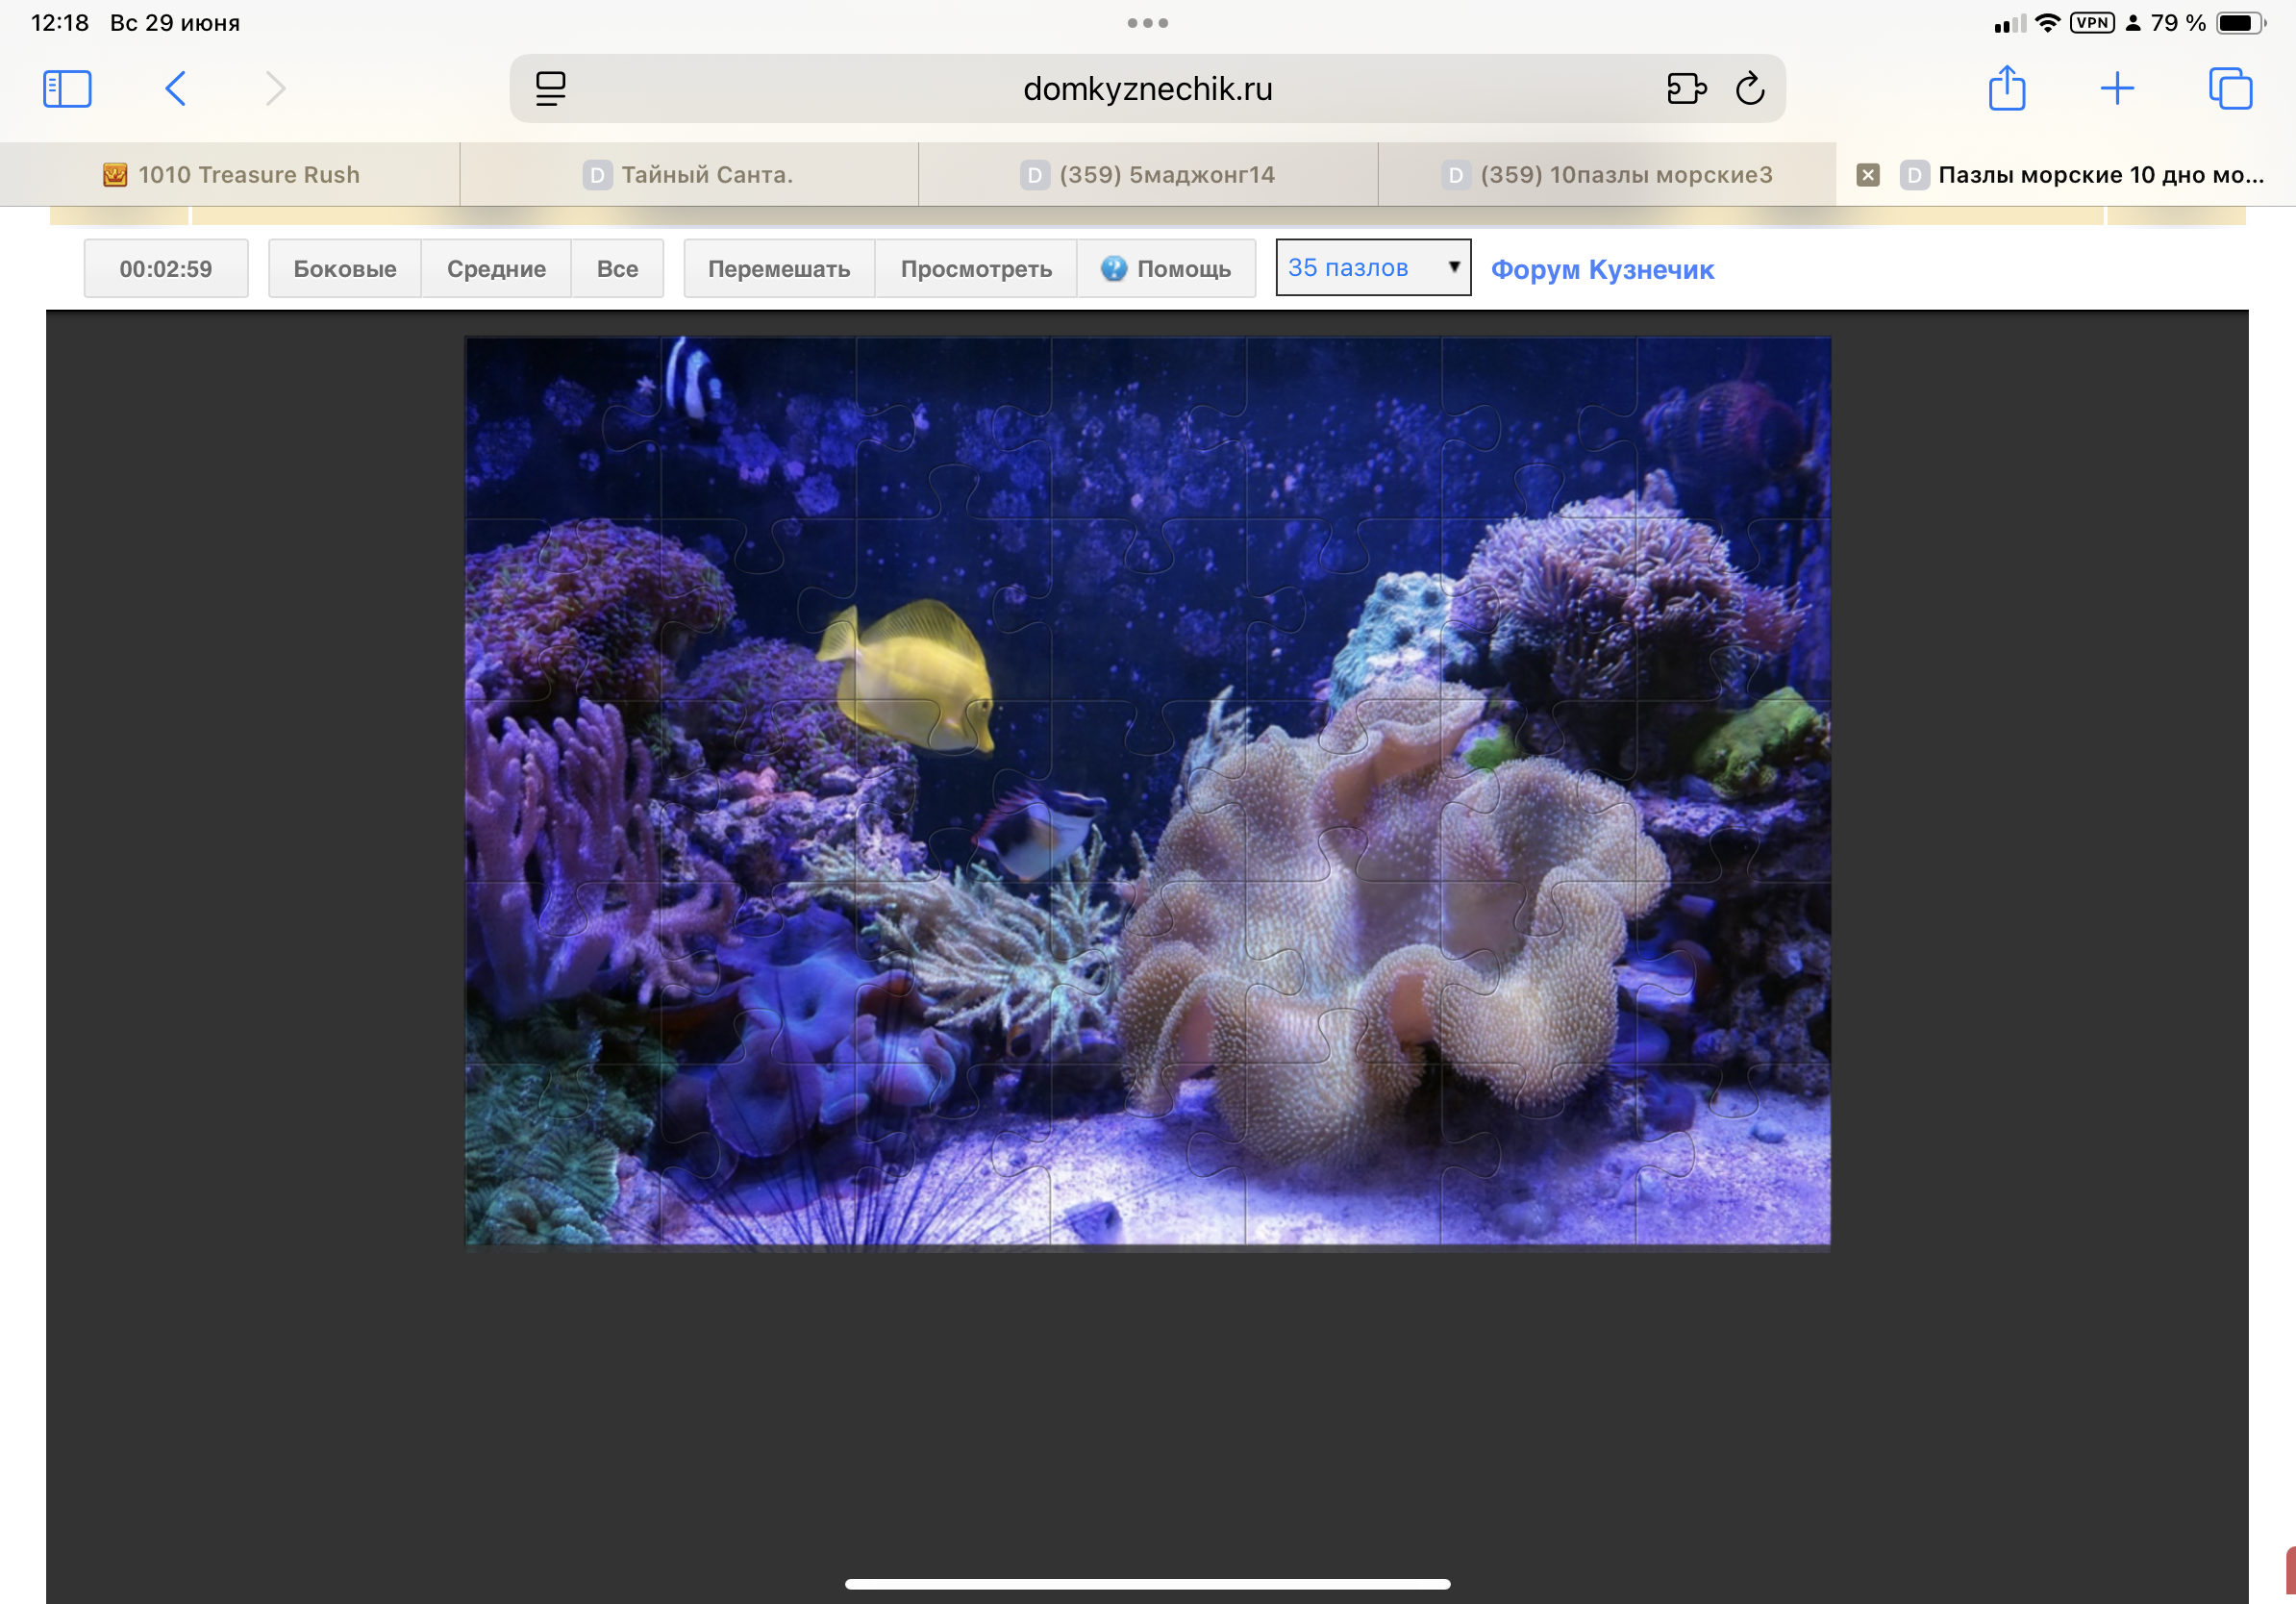Preview the image with Просмотреть
Screen dimensions: 2296x1604
976,269
